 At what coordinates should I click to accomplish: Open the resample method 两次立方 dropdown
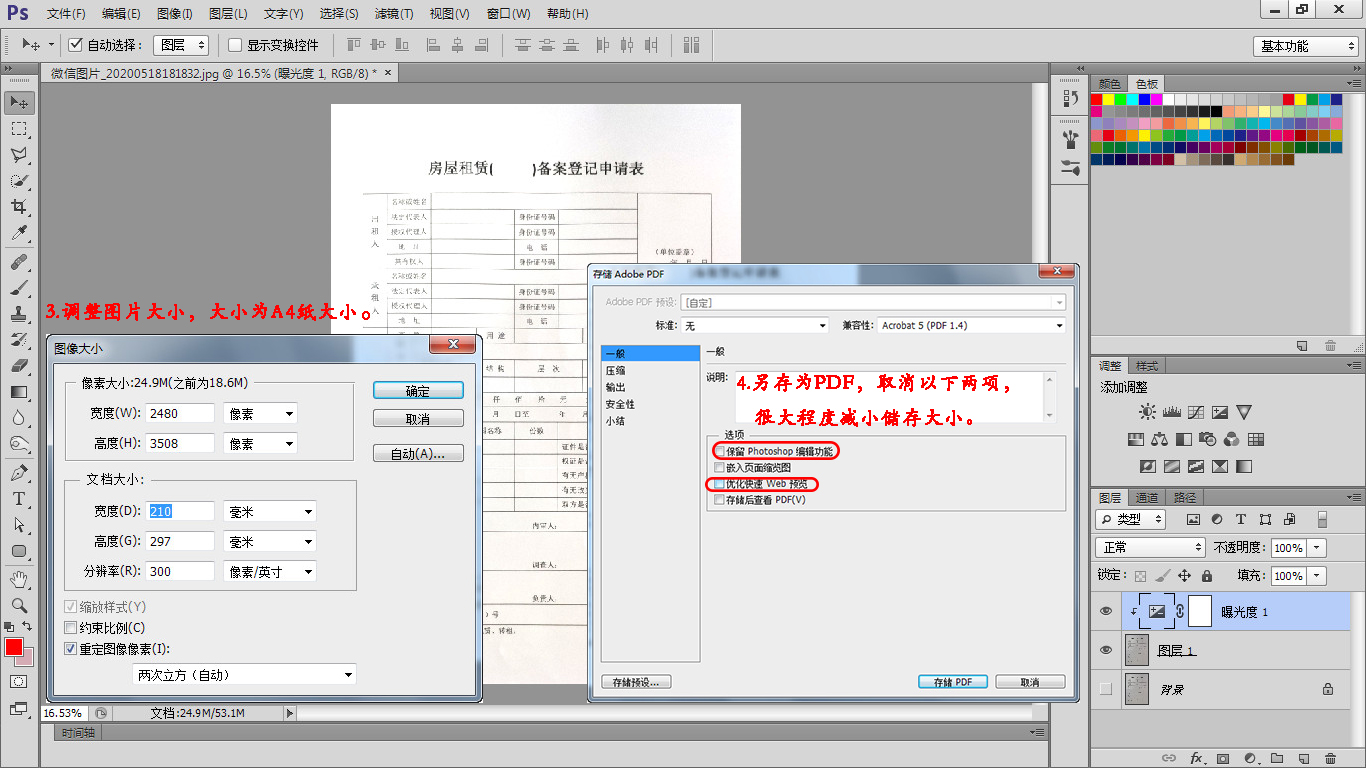[x=244, y=675]
